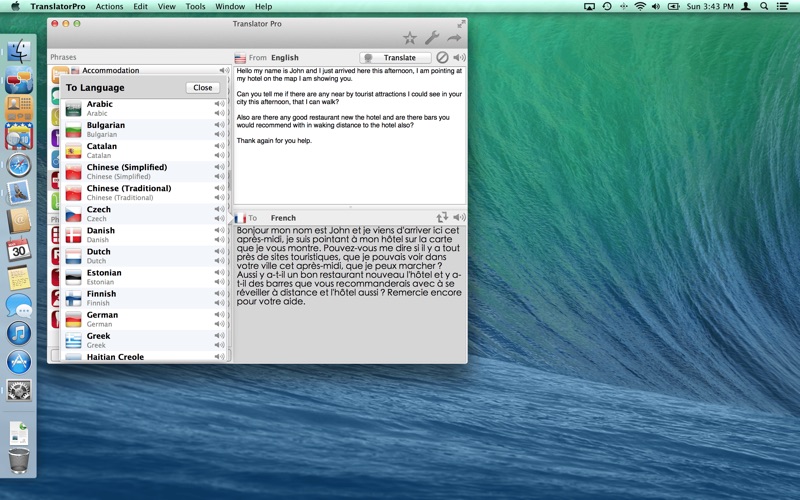The height and width of the screenshot is (500, 800).
Task: Enter full screen using the window's arrows icon
Action: (461, 23)
